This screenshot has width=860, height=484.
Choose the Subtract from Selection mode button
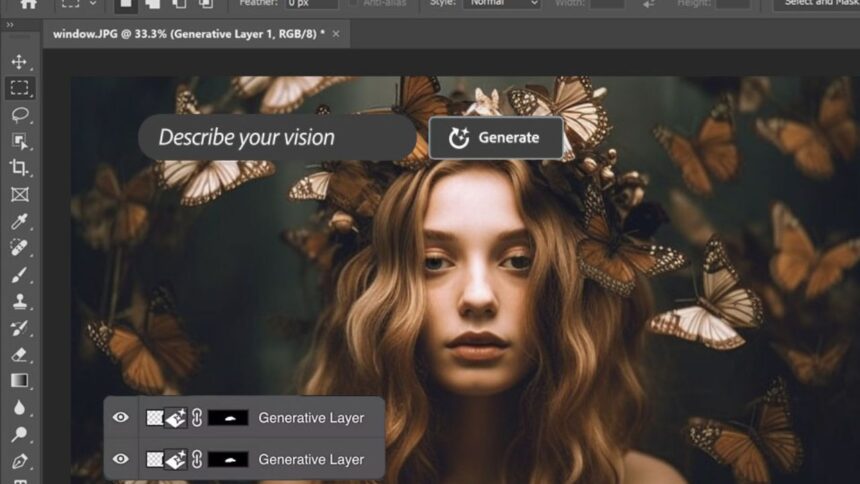tap(179, 4)
